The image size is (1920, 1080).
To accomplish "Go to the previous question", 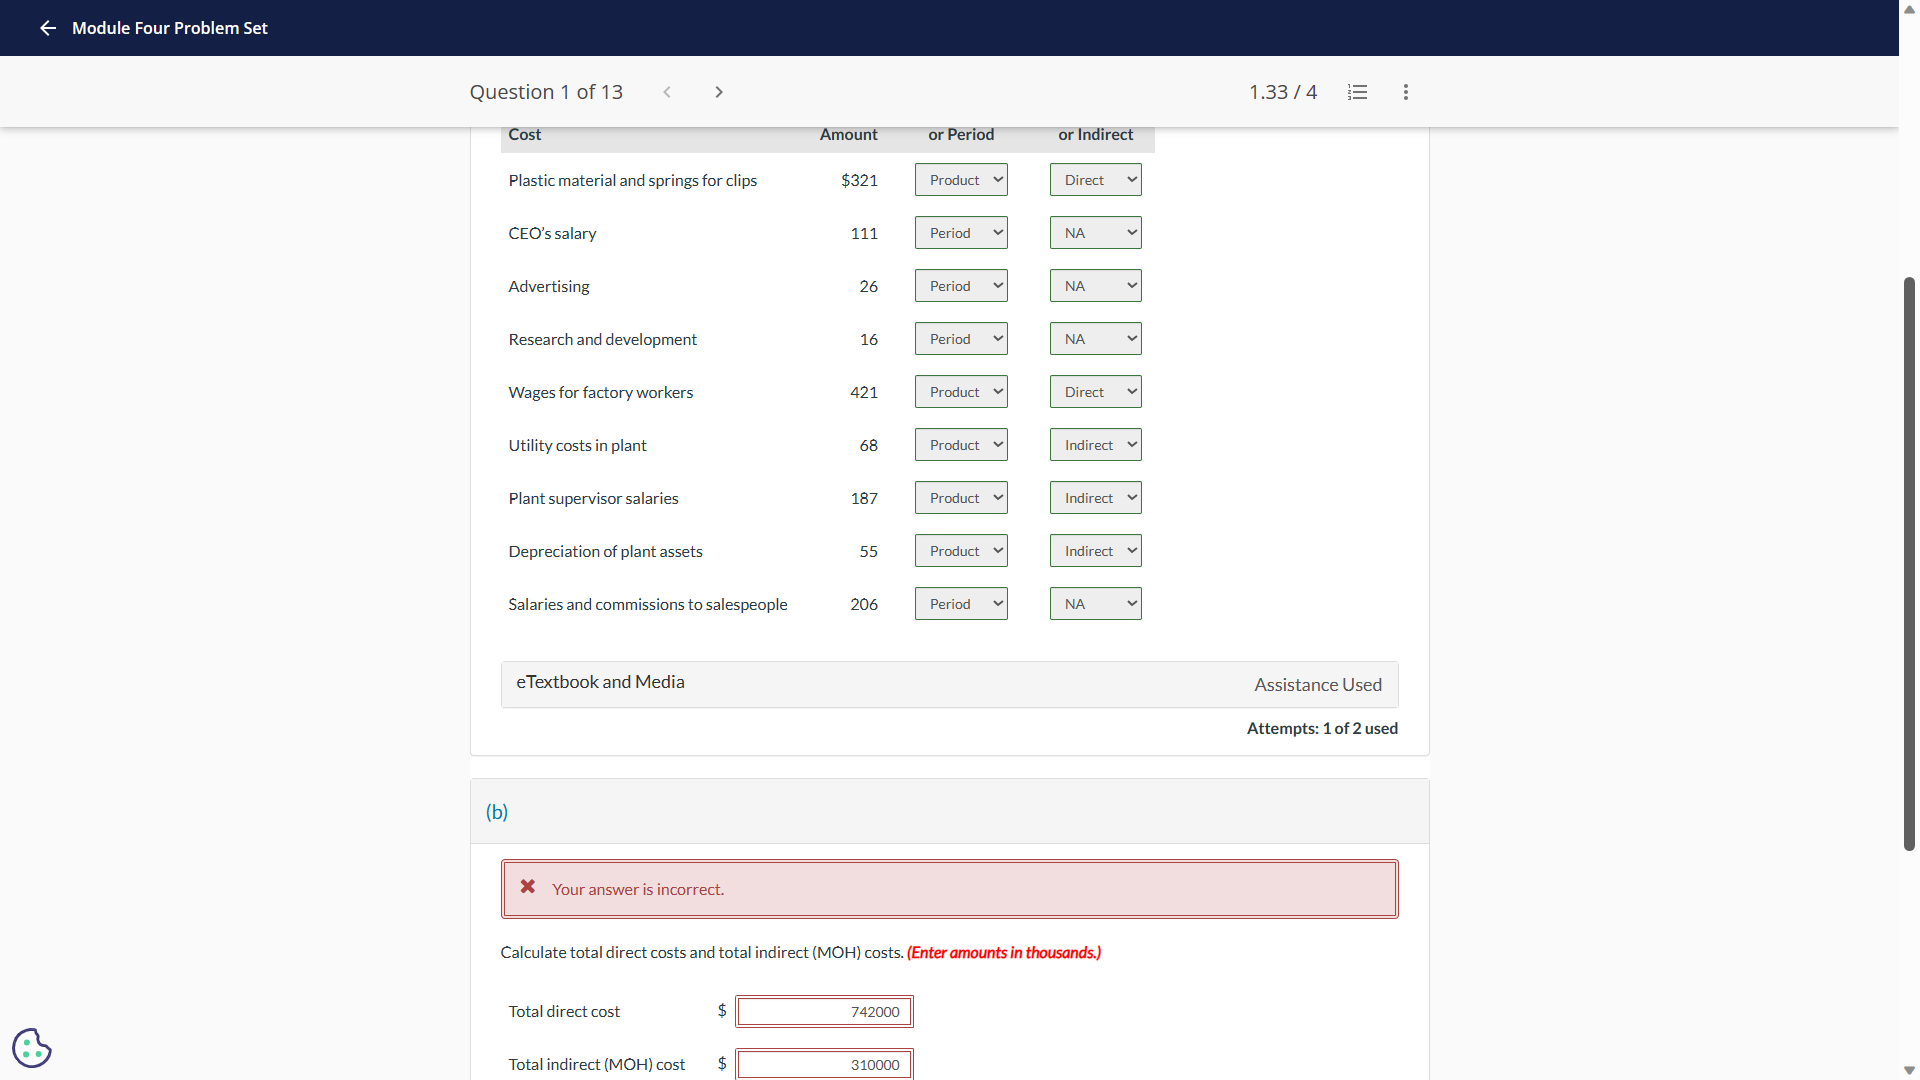I will pos(667,91).
